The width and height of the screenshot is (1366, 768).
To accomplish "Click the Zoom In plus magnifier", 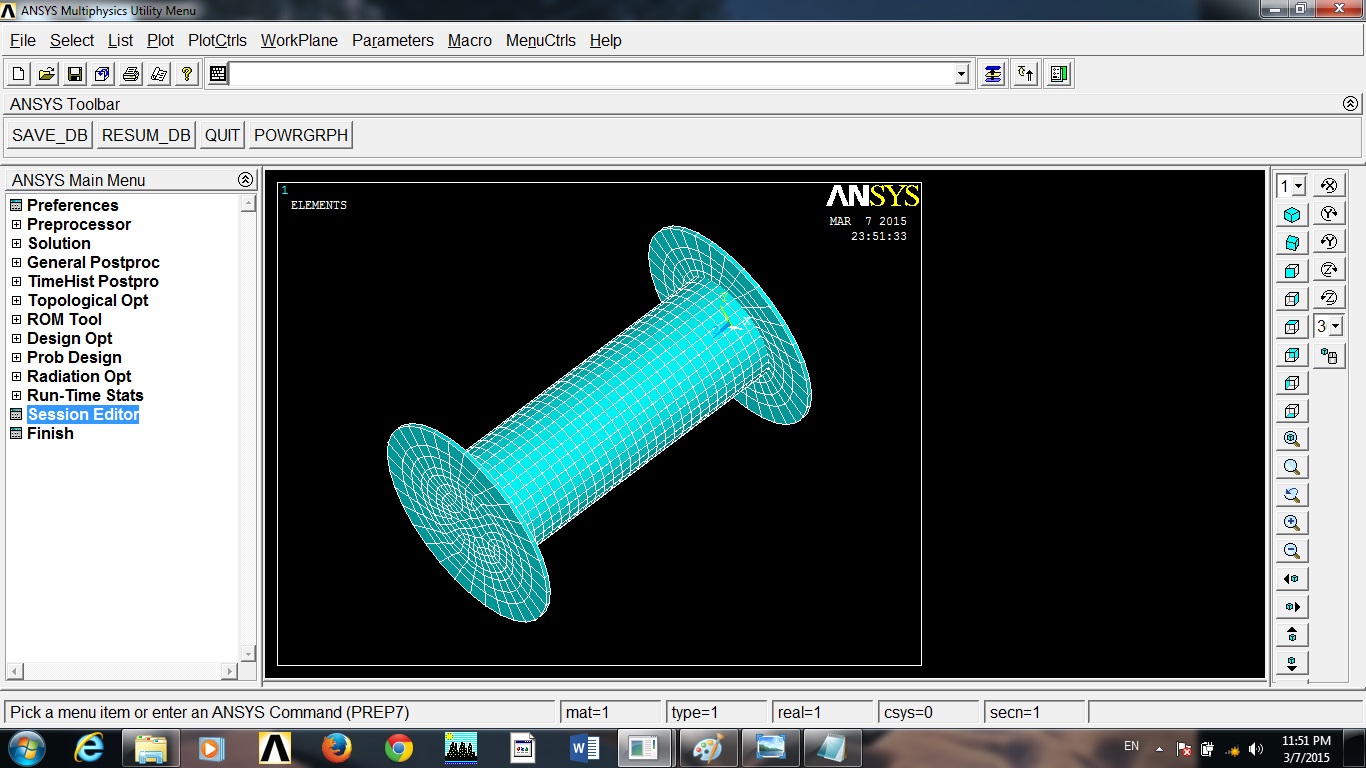I will [1292, 523].
